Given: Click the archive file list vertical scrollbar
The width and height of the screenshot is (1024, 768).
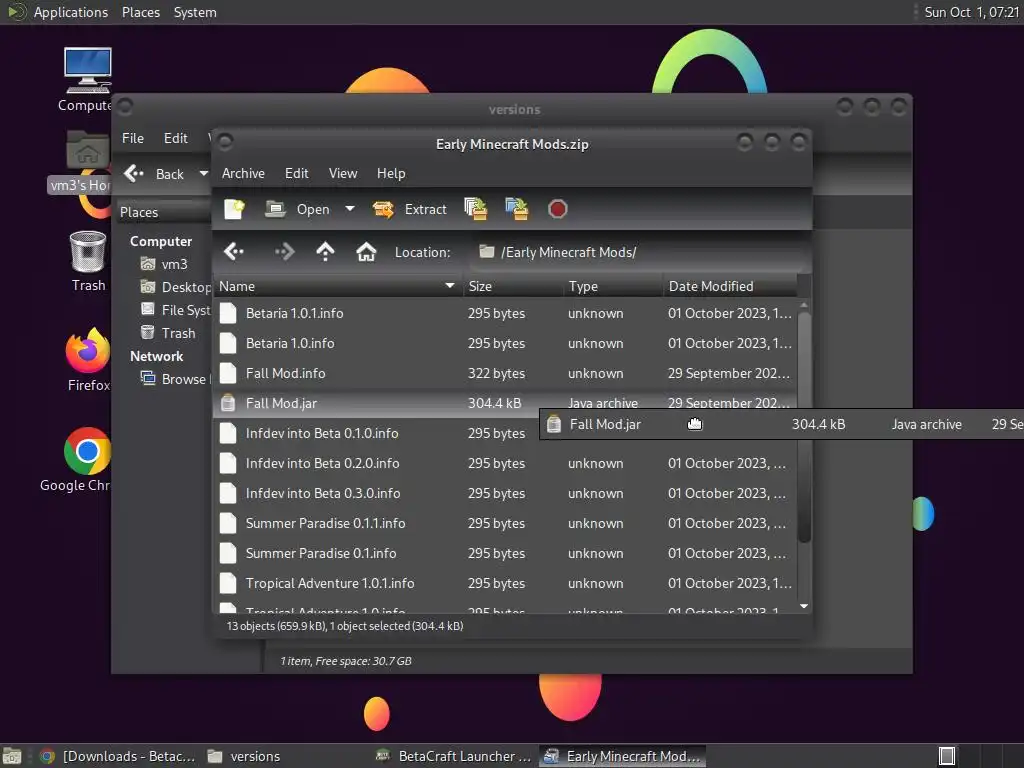Looking at the screenshot, I should click(x=805, y=428).
